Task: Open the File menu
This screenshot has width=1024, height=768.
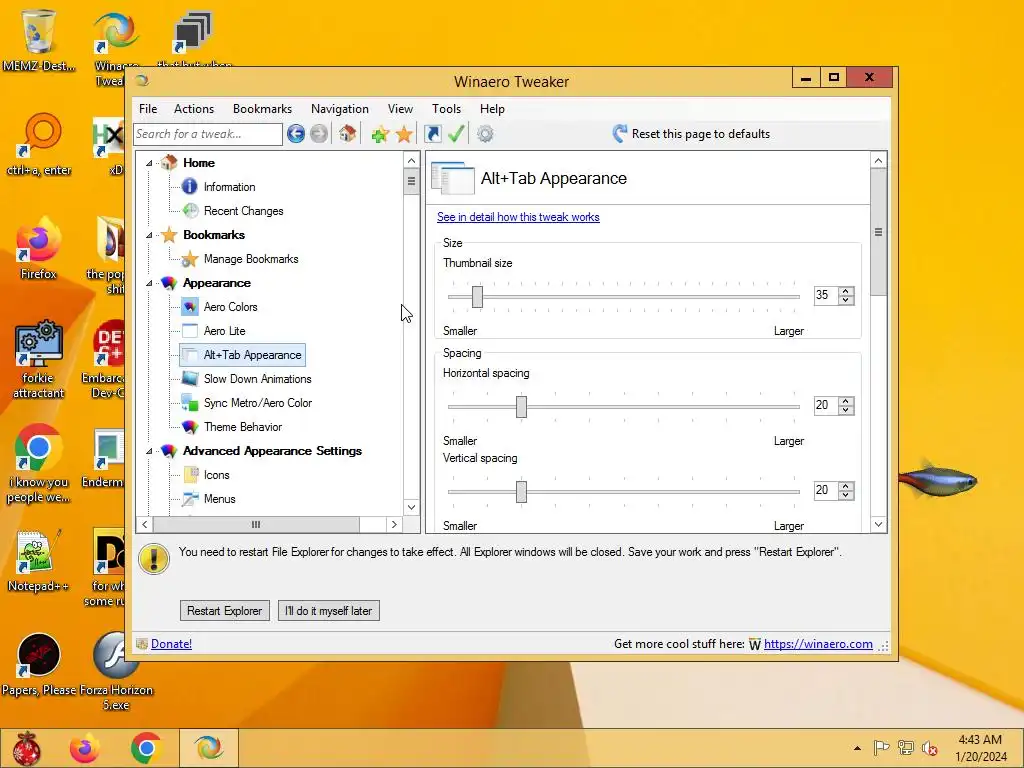Action: (148, 109)
